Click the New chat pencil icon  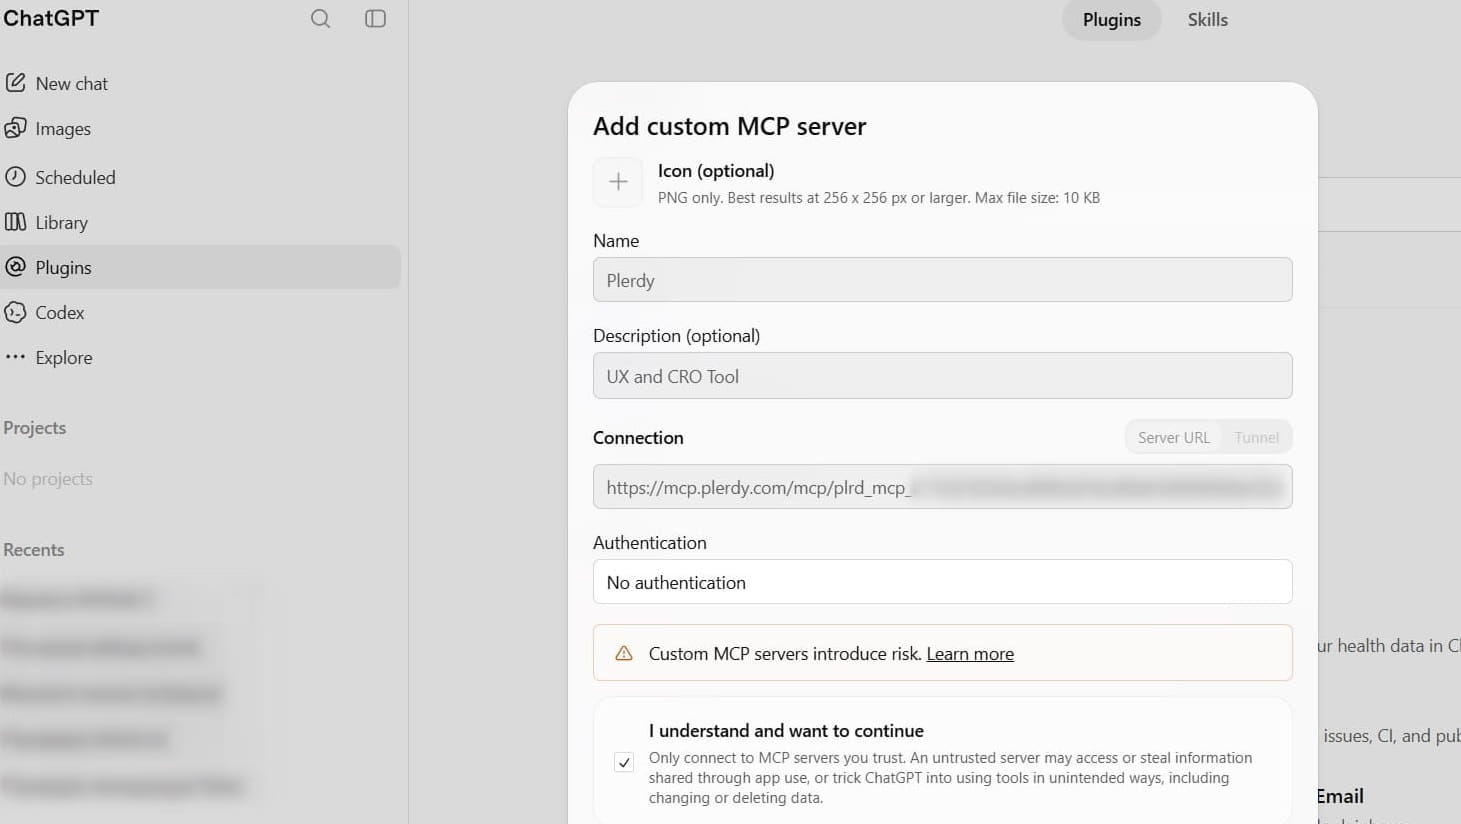15,83
